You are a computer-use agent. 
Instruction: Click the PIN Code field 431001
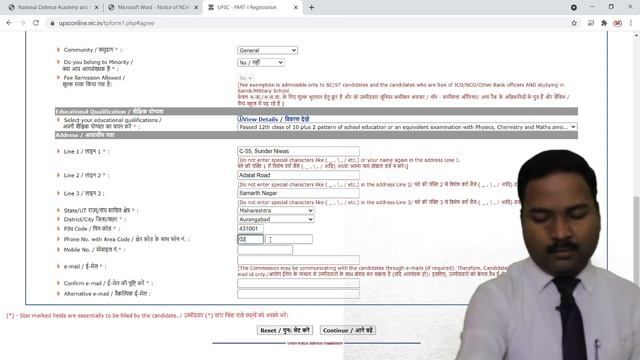coord(250,229)
